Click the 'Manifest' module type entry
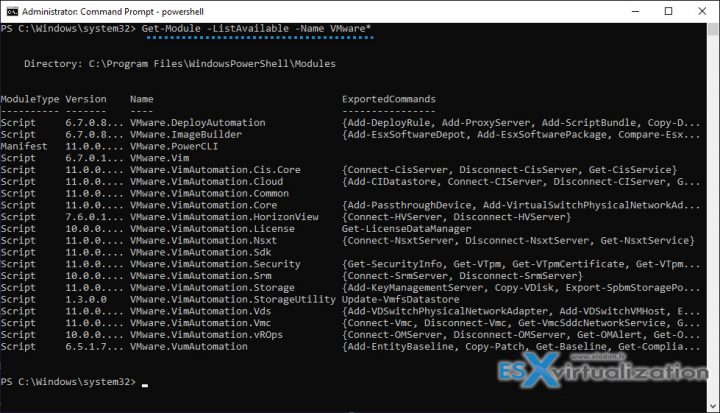 coord(24,147)
